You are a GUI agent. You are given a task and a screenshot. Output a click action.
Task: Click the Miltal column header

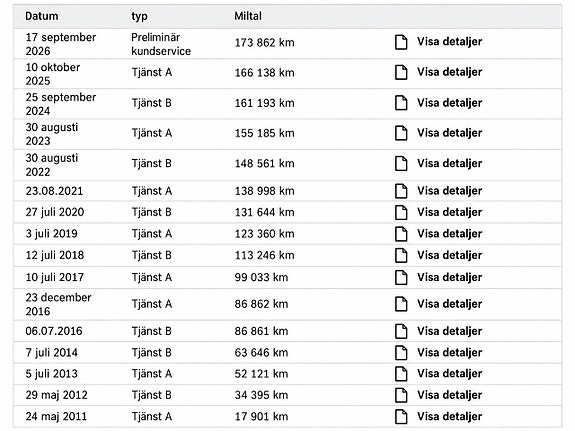point(248,16)
